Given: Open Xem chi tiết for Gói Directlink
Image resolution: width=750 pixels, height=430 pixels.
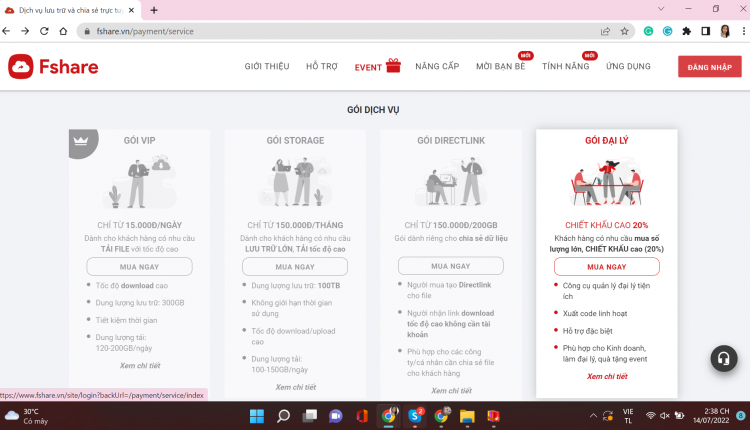Looking at the screenshot, I should (452, 391).
